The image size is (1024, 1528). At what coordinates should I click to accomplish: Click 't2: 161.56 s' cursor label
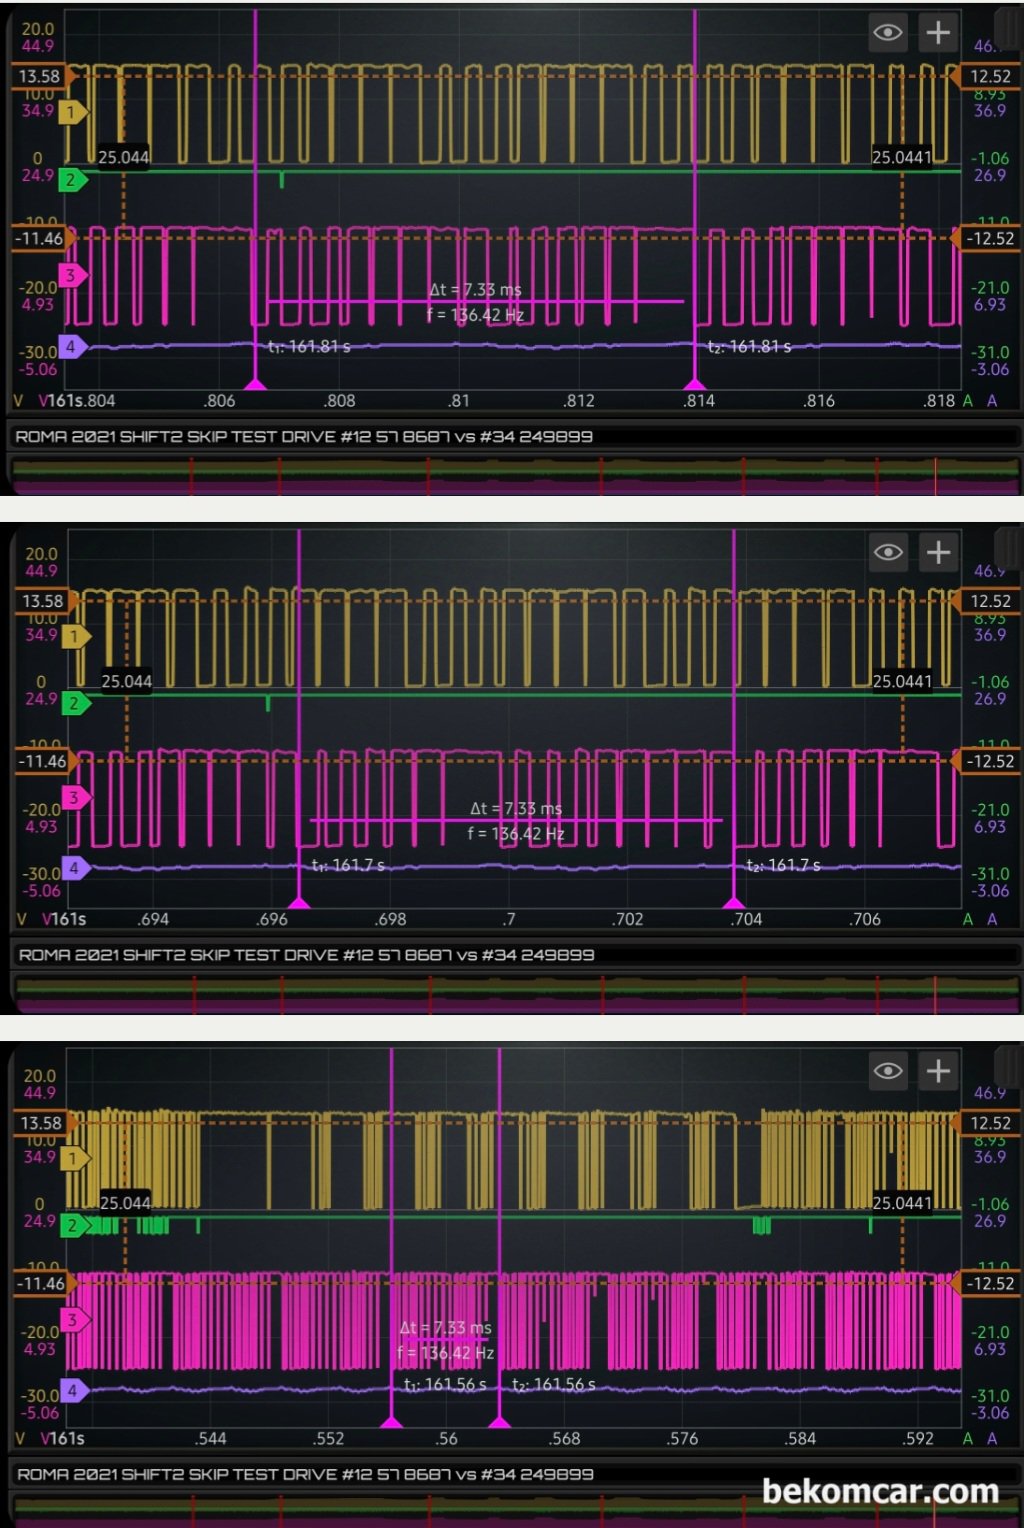pyautogui.click(x=553, y=1385)
